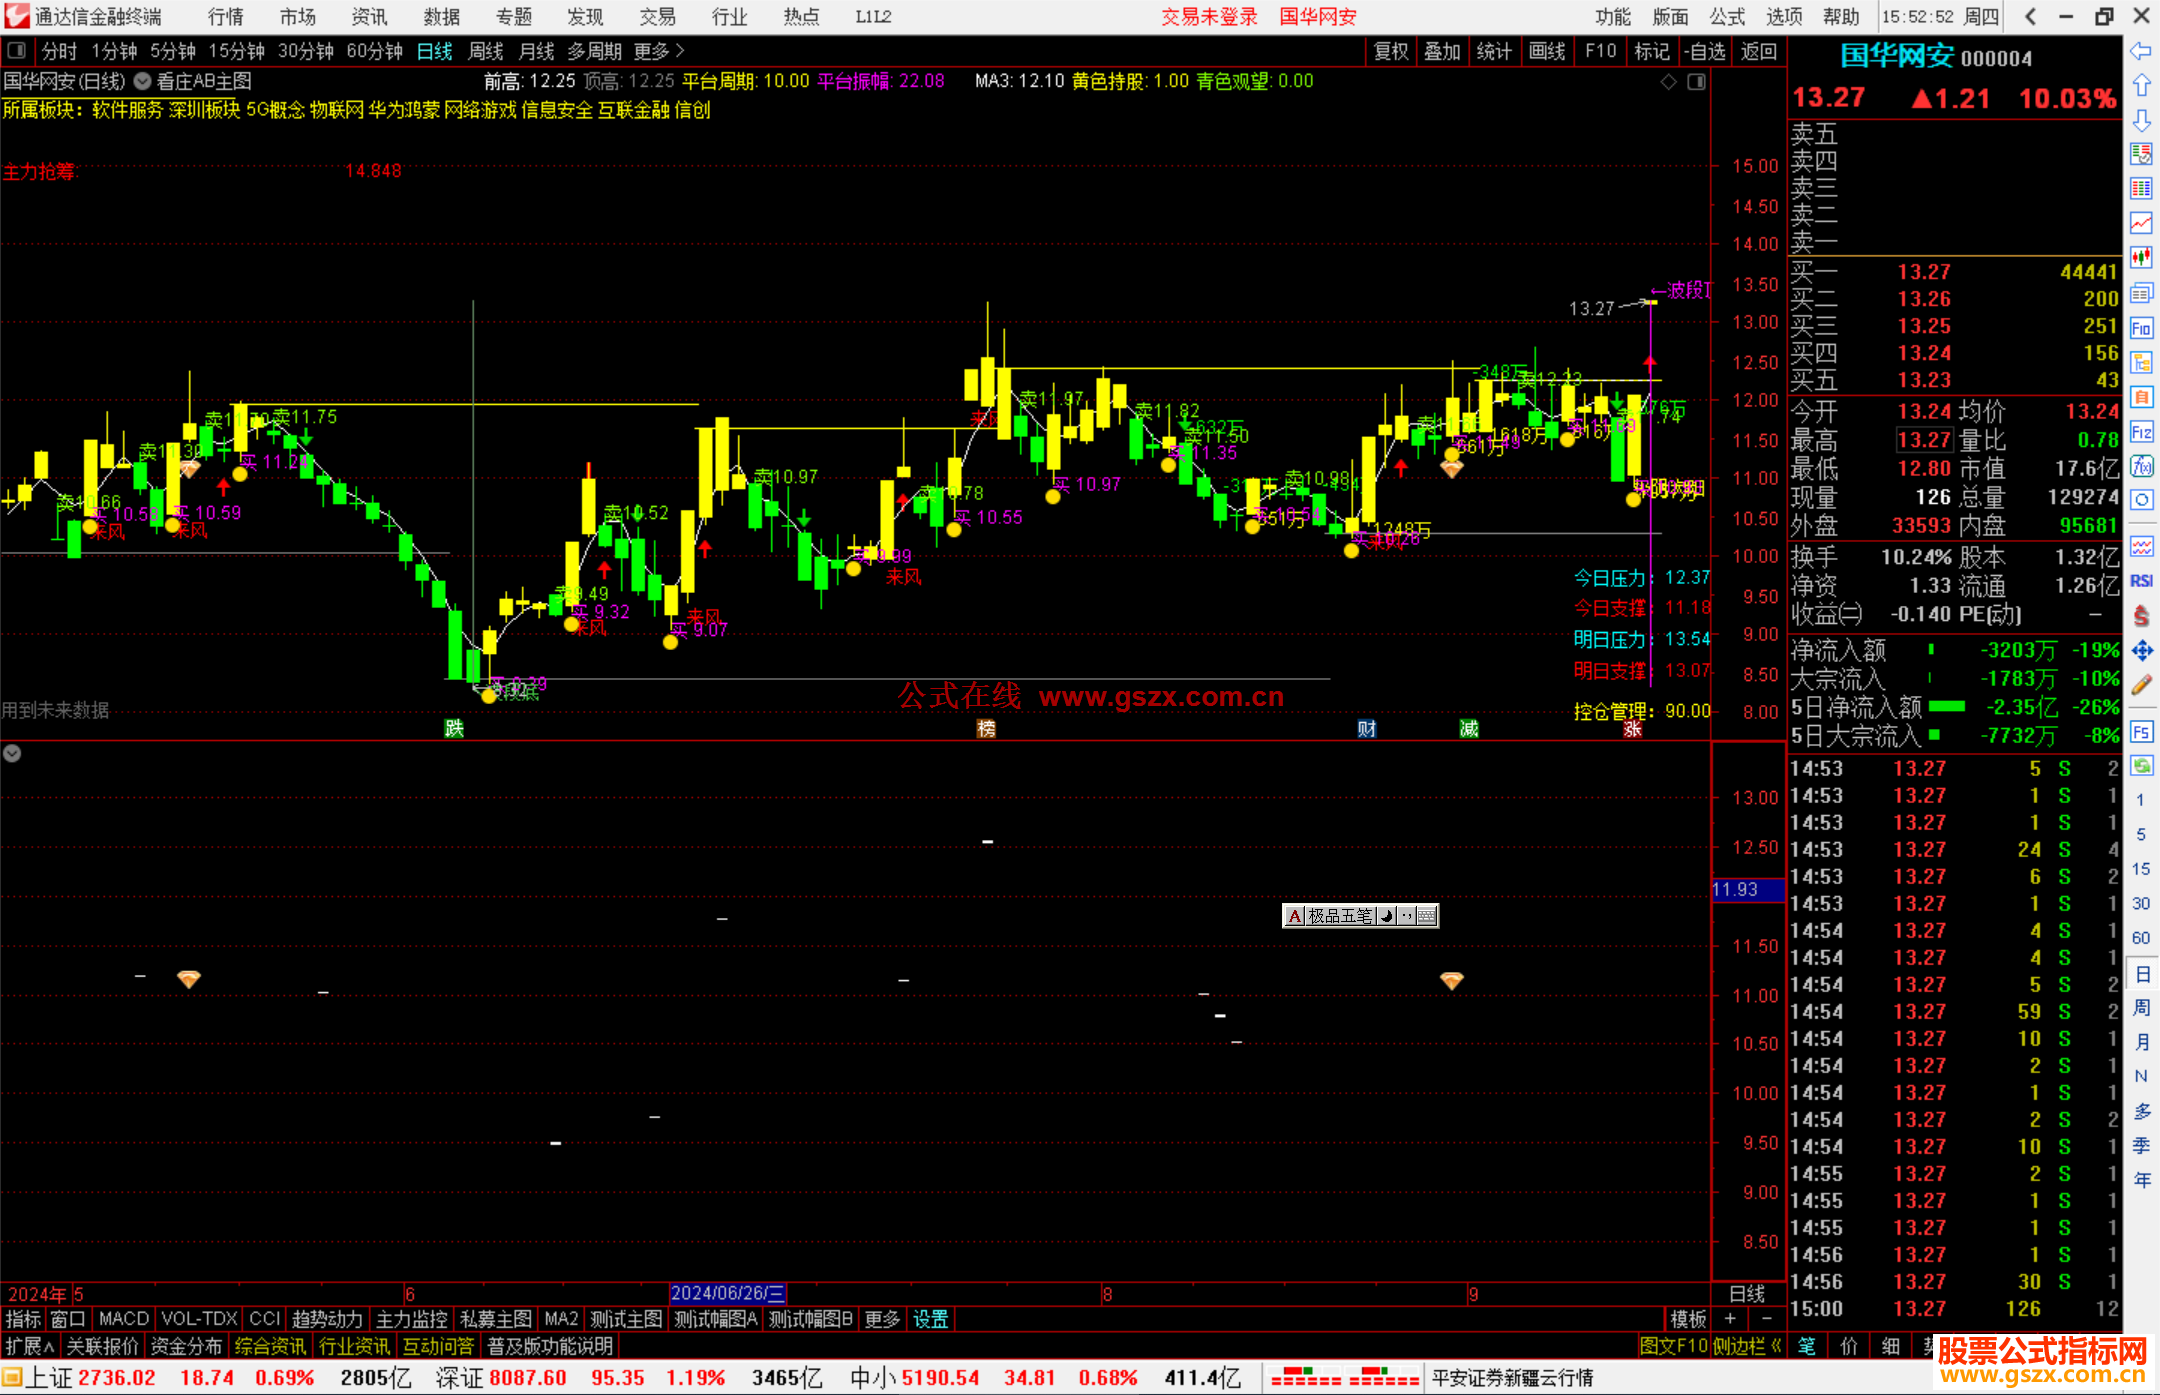The height and width of the screenshot is (1395, 2160).
Task: Open the F10 info icon in sidebar
Action: click(x=2141, y=328)
